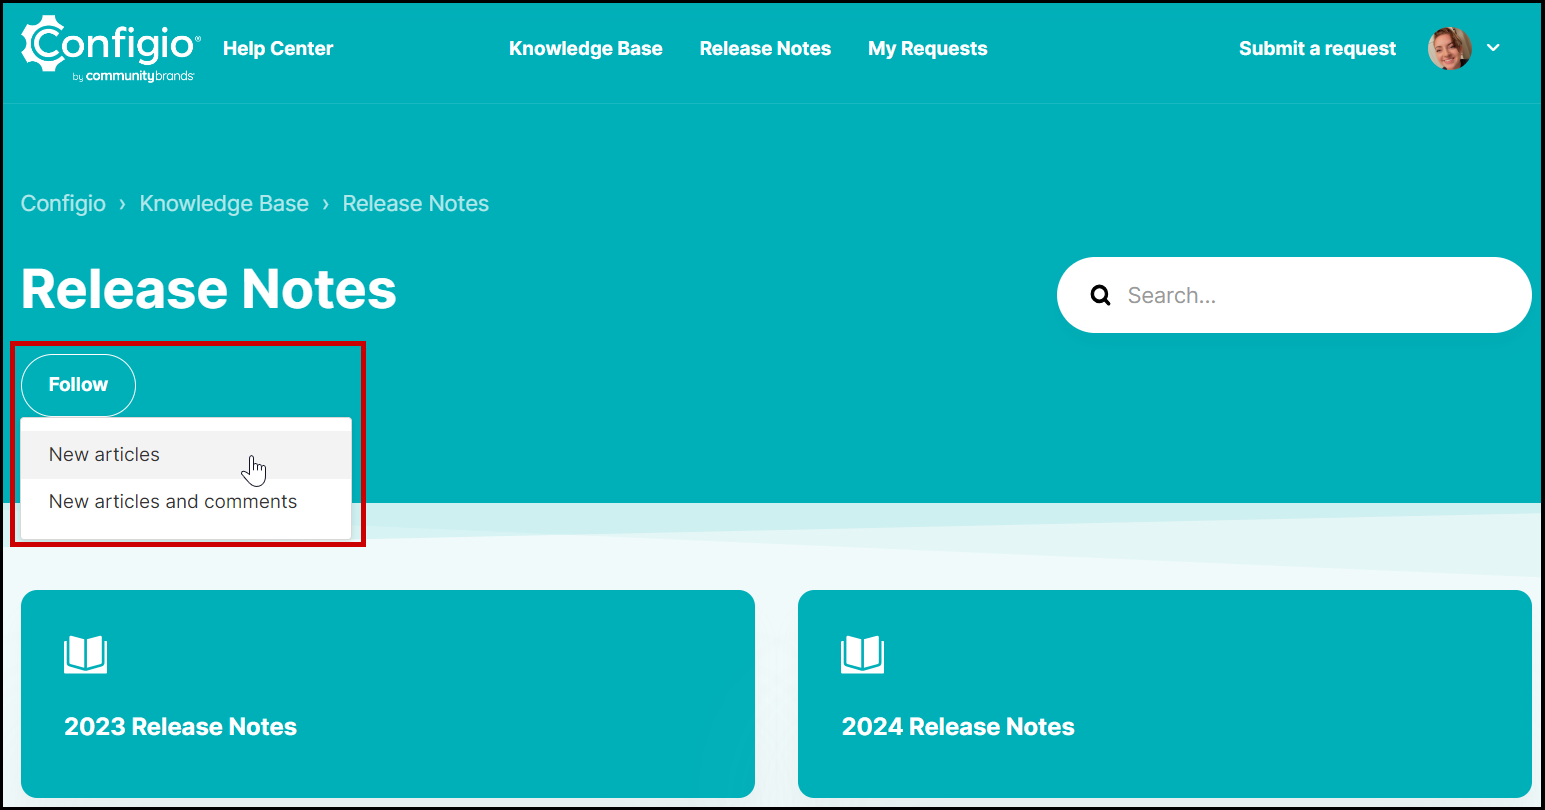Image resolution: width=1545 pixels, height=810 pixels.
Task: Click the 2024 Release Notes book icon
Action: click(863, 655)
